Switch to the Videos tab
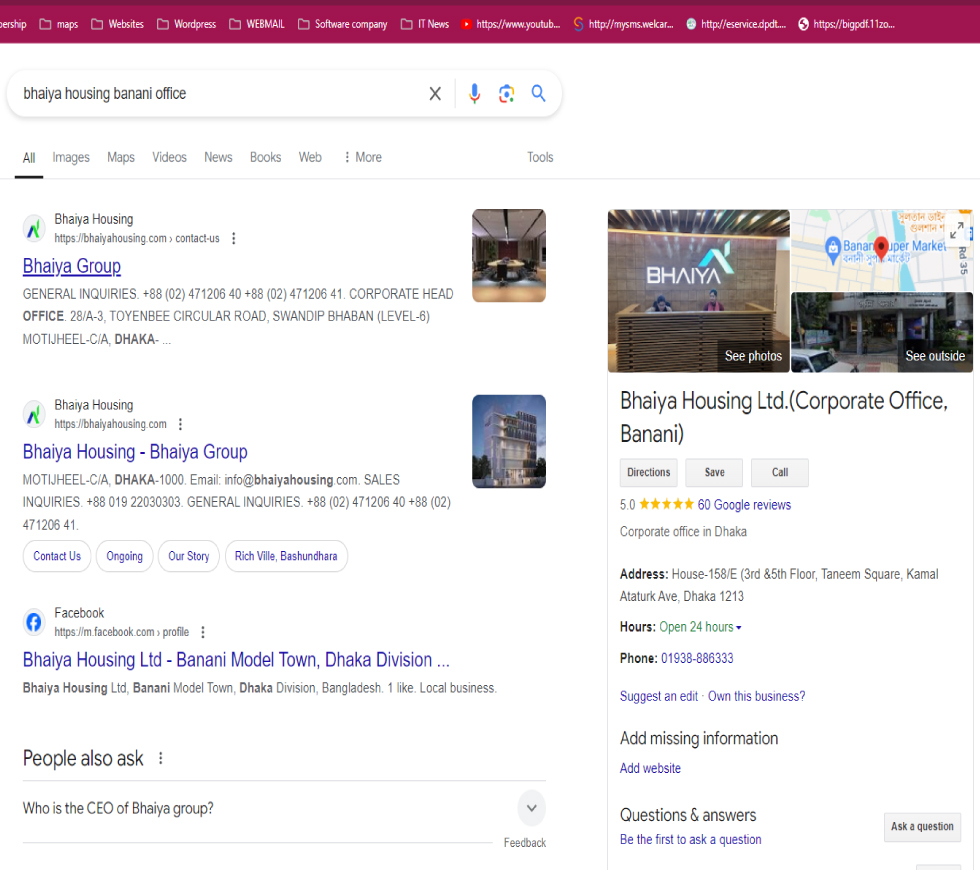Image resolution: width=980 pixels, height=870 pixels. point(169,158)
